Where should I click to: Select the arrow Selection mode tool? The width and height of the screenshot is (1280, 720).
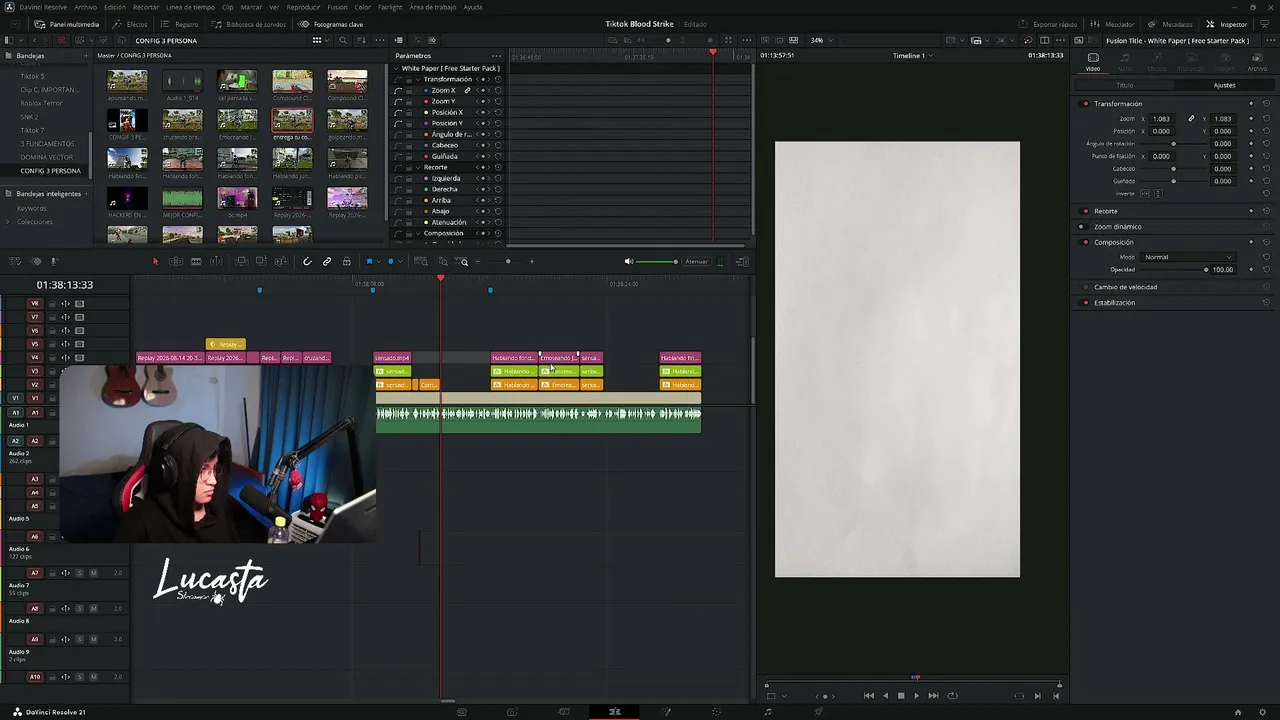click(155, 262)
